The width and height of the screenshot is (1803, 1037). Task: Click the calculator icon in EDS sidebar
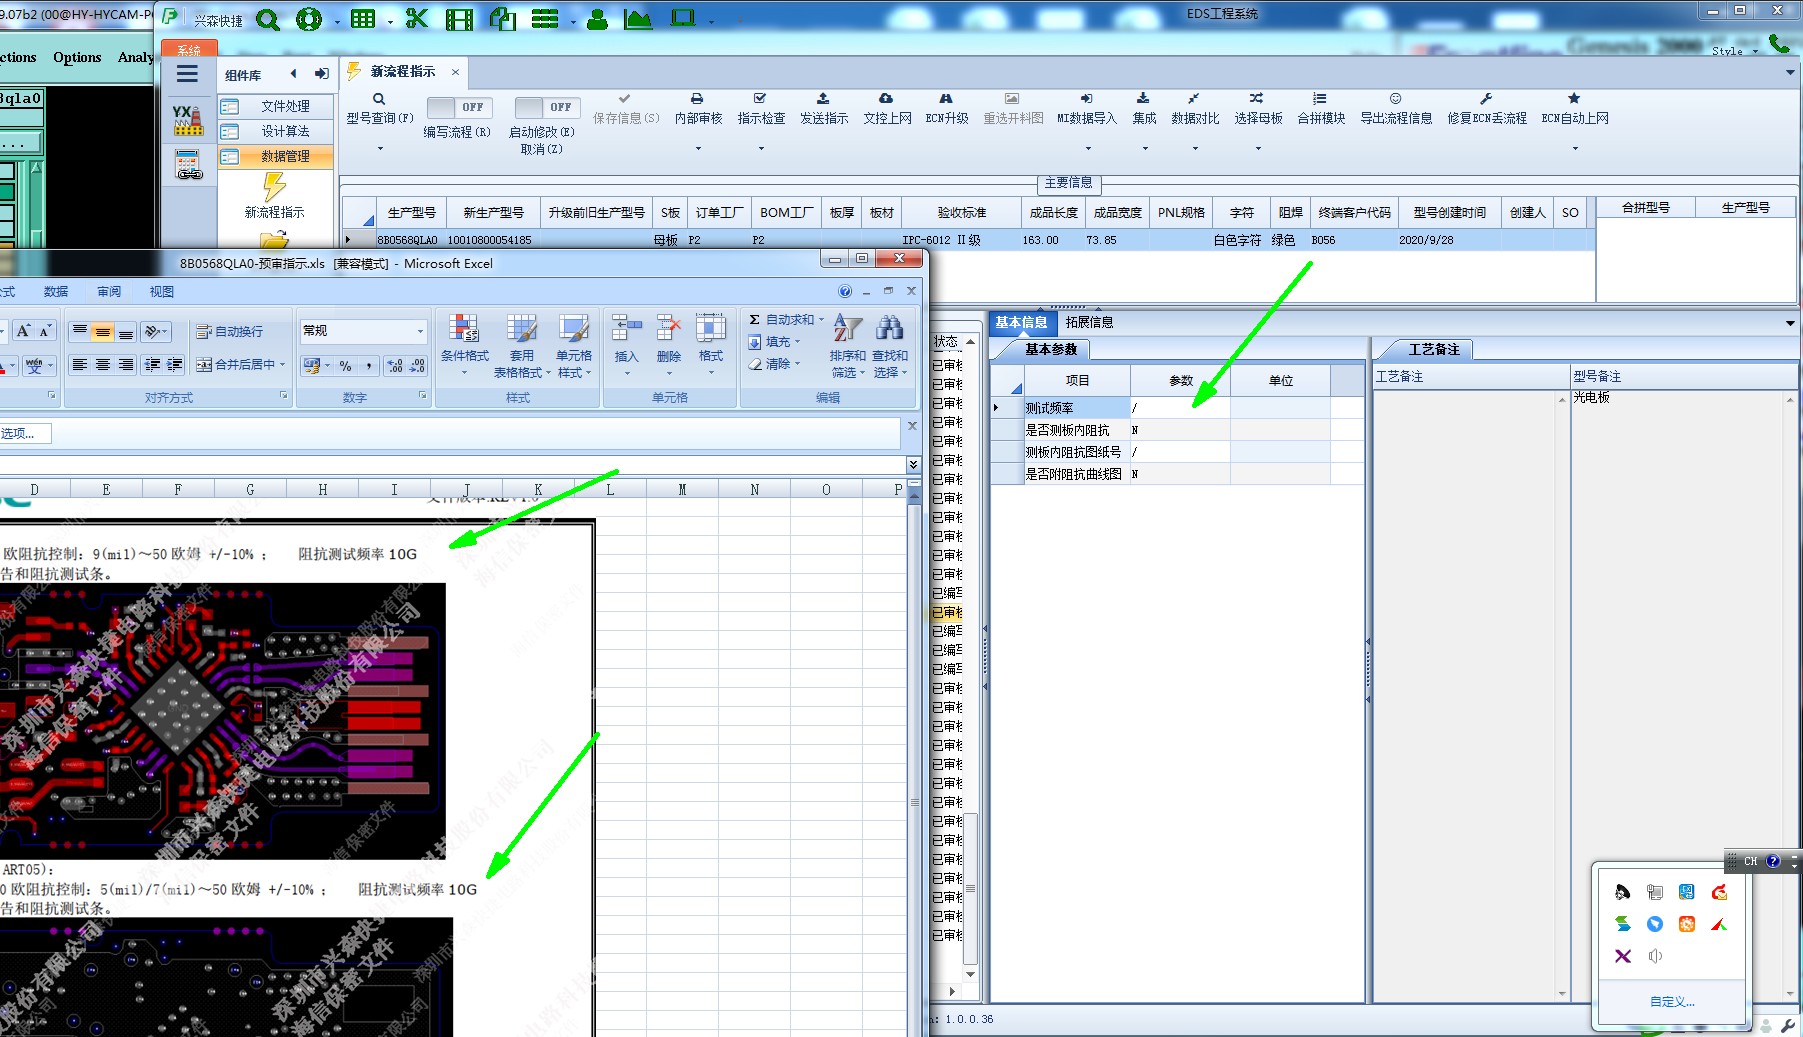pyautogui.click(x=189, y=165)
